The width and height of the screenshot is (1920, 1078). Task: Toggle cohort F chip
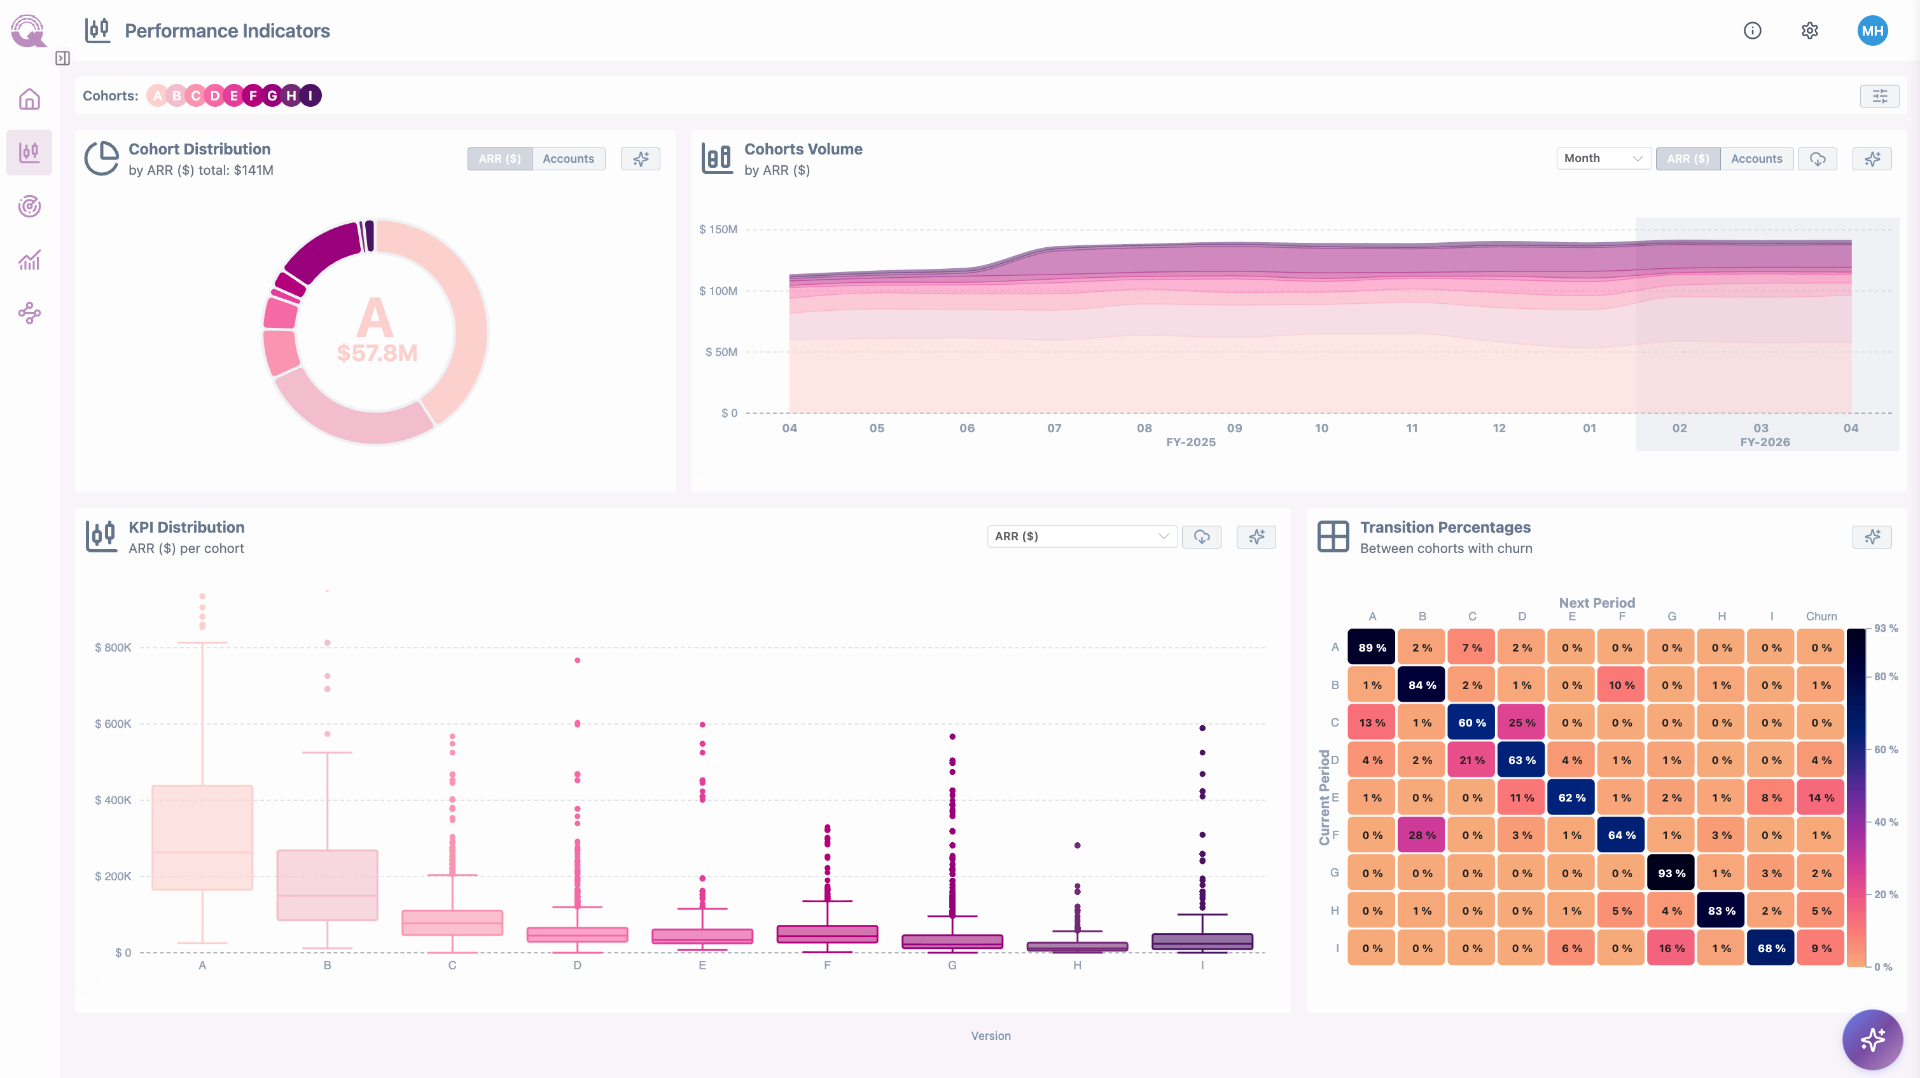(x=253, y=96)
